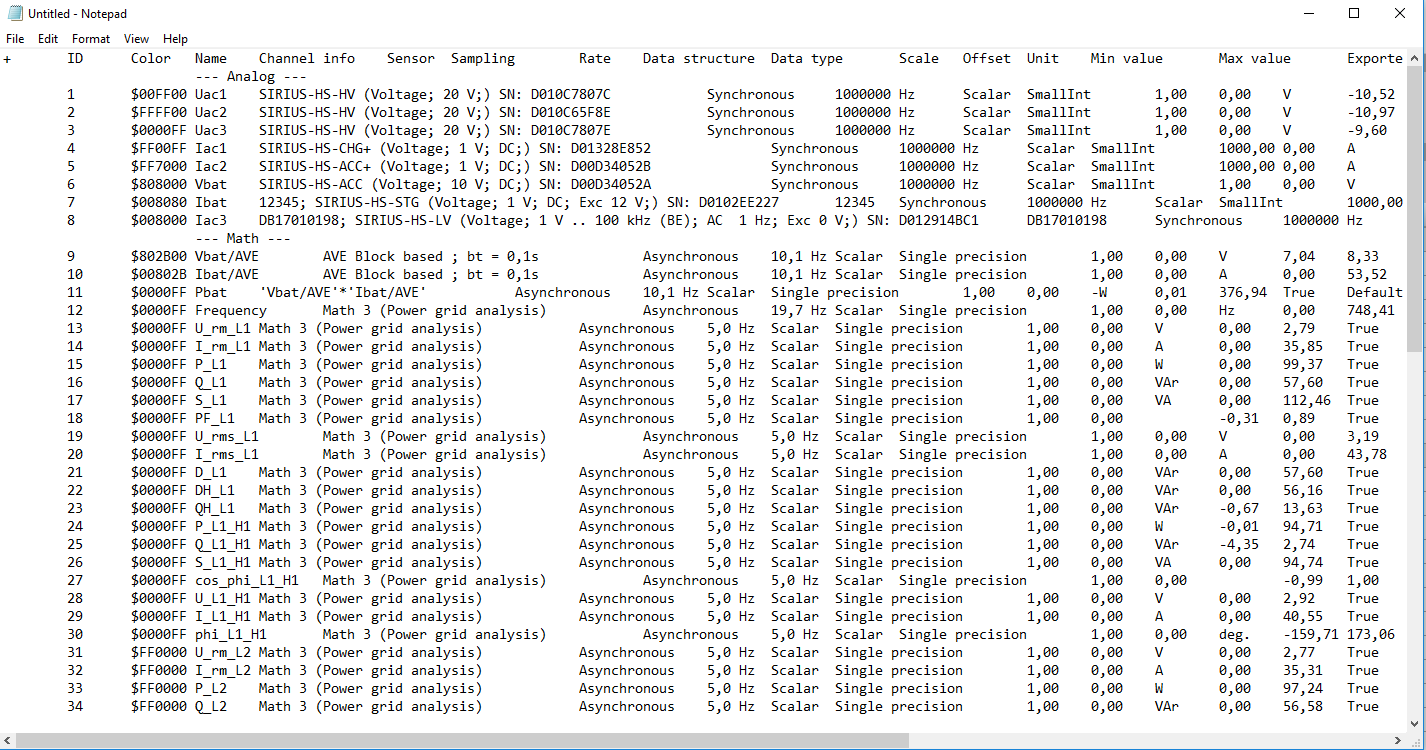The height and width of the screenshot is (750, 1426).
Task: Open the Edit menu
Action: point(48,39)
